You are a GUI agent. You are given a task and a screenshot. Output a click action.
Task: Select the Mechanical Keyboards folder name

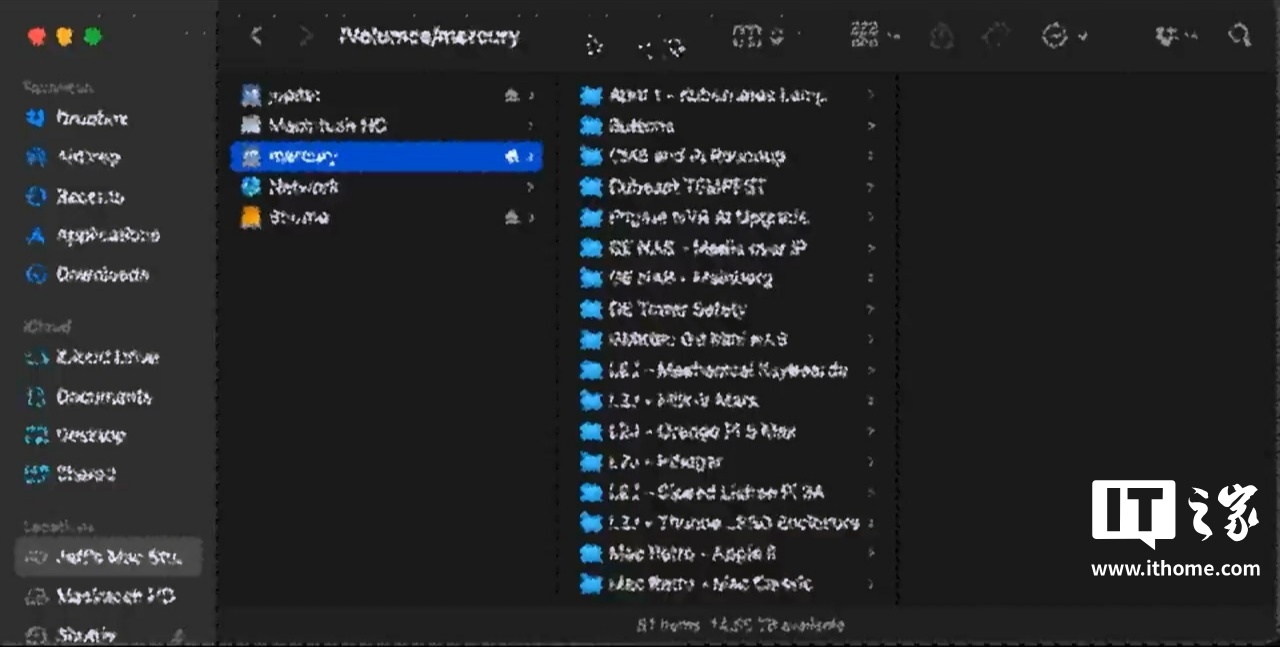[728, 370]
